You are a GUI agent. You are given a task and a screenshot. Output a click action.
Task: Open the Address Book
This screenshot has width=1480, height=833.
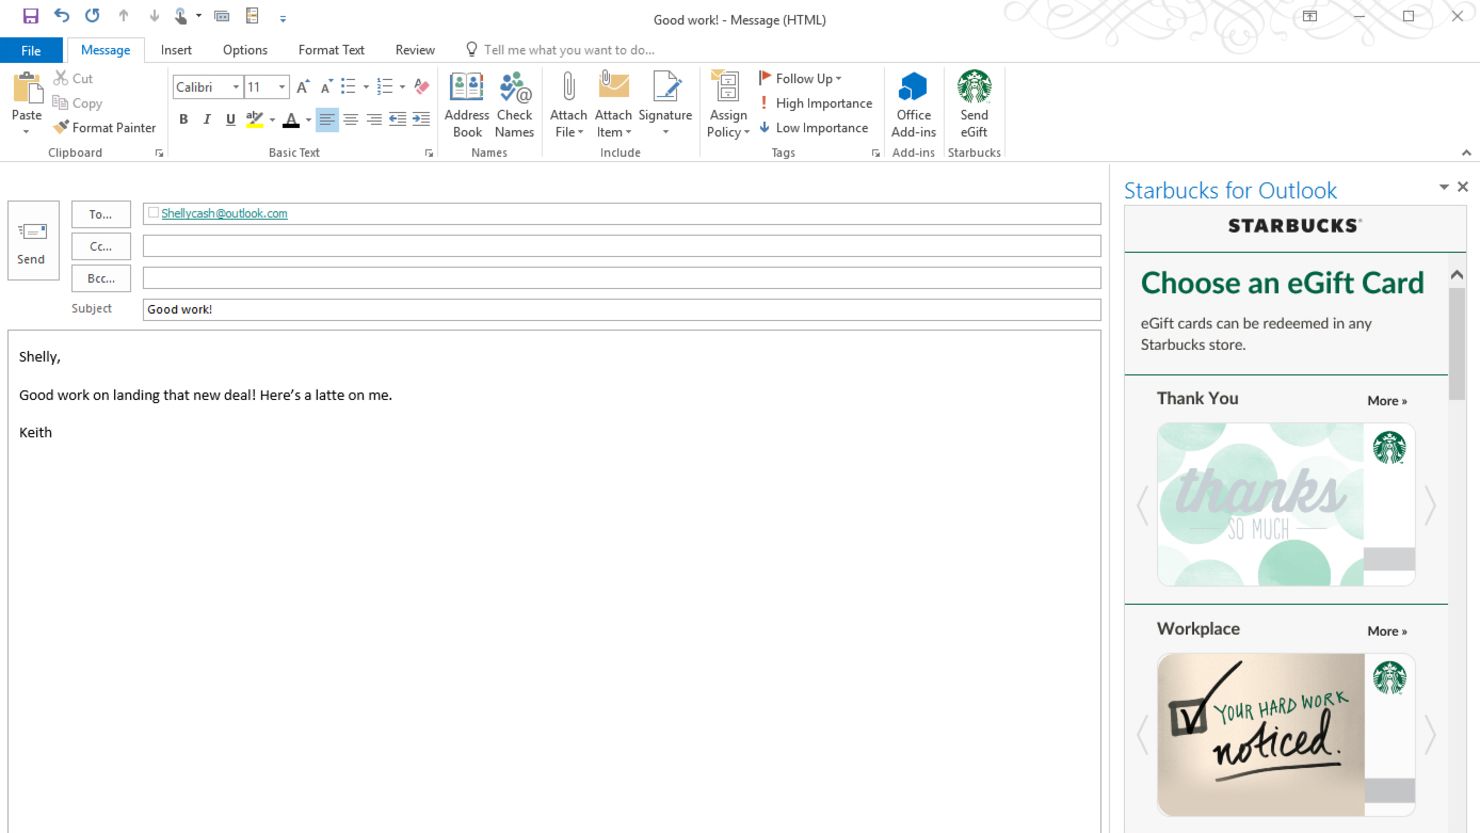pyautogui.click(x=467, y=104)
